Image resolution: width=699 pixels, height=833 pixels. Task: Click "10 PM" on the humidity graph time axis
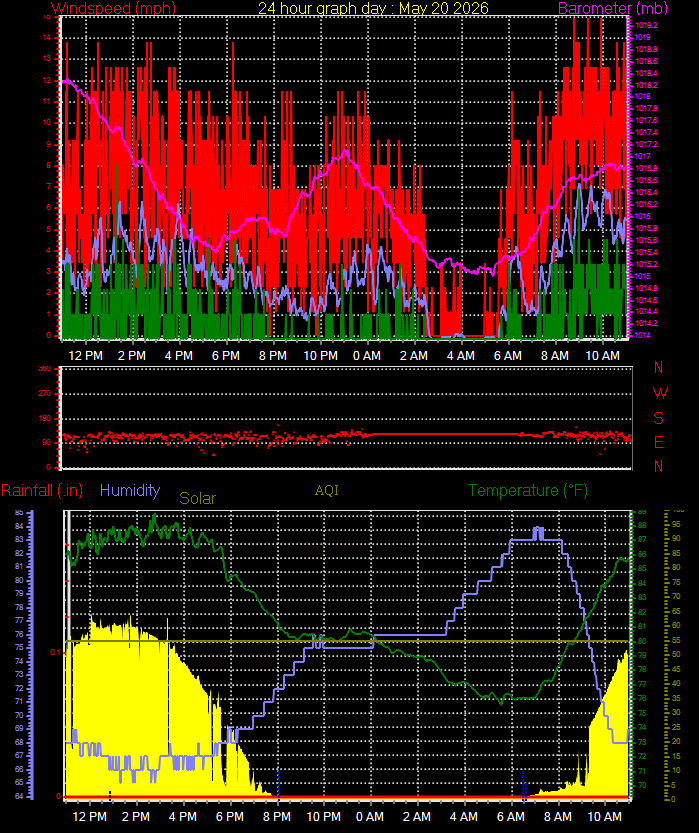coord(324,817)
